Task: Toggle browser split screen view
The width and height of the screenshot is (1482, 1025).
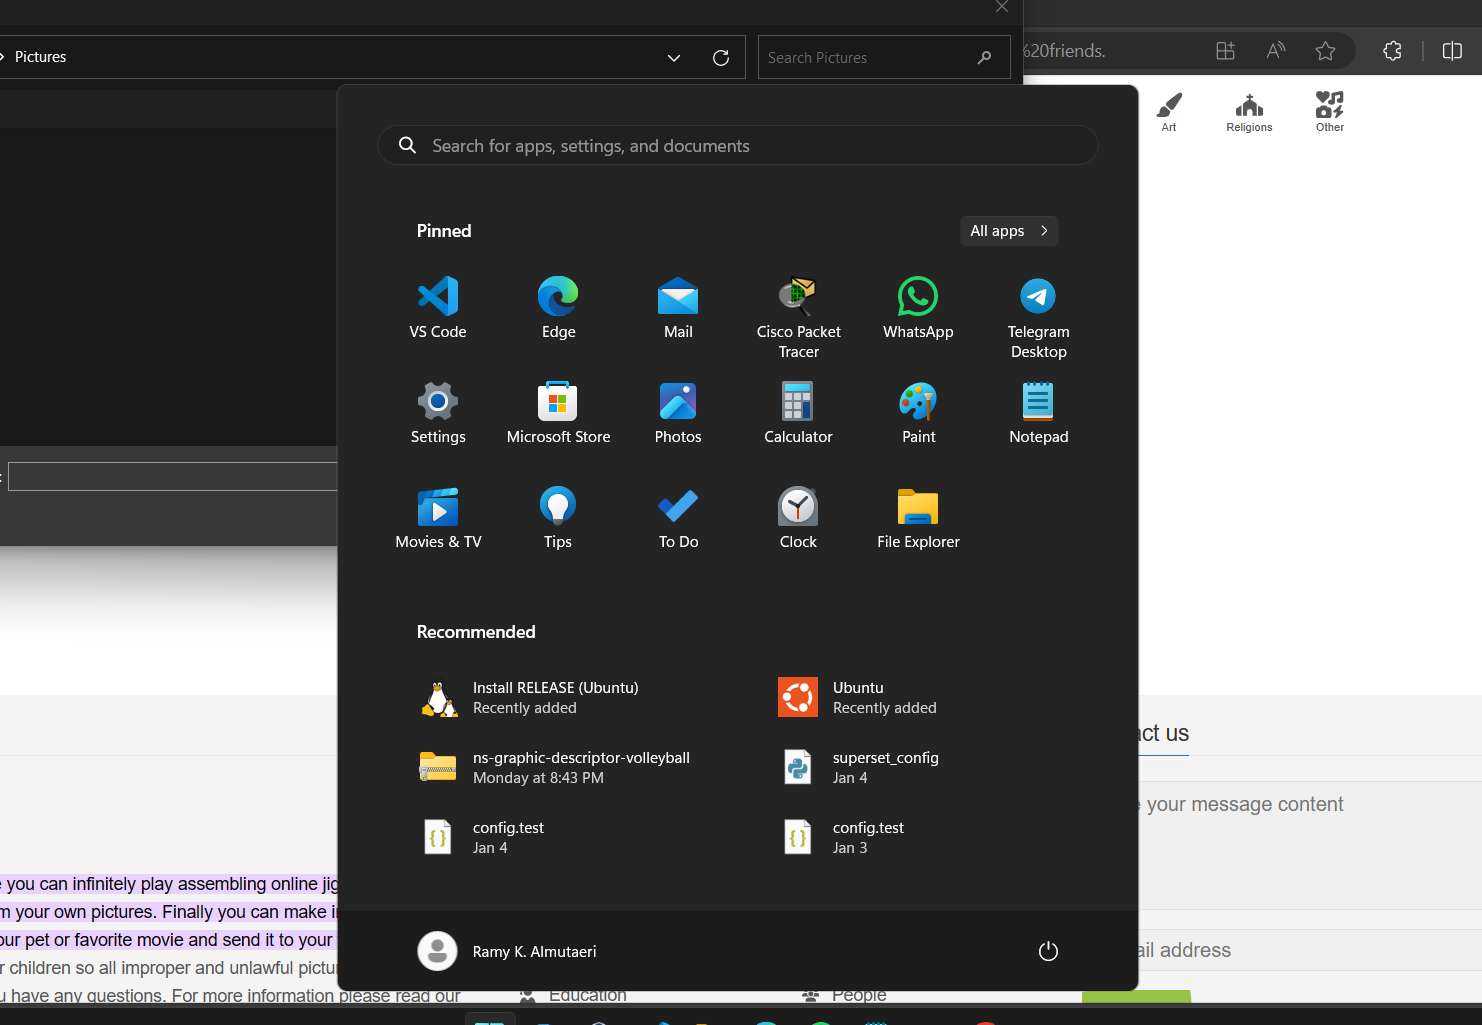Action: click(1453, 51)
